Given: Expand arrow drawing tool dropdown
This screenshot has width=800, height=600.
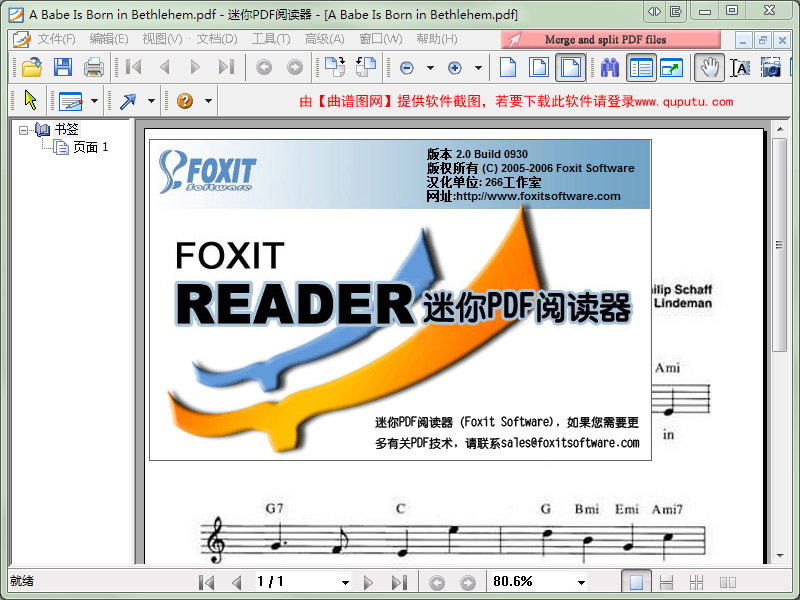Looking at the screenshot, I should [x=151, y=101].
